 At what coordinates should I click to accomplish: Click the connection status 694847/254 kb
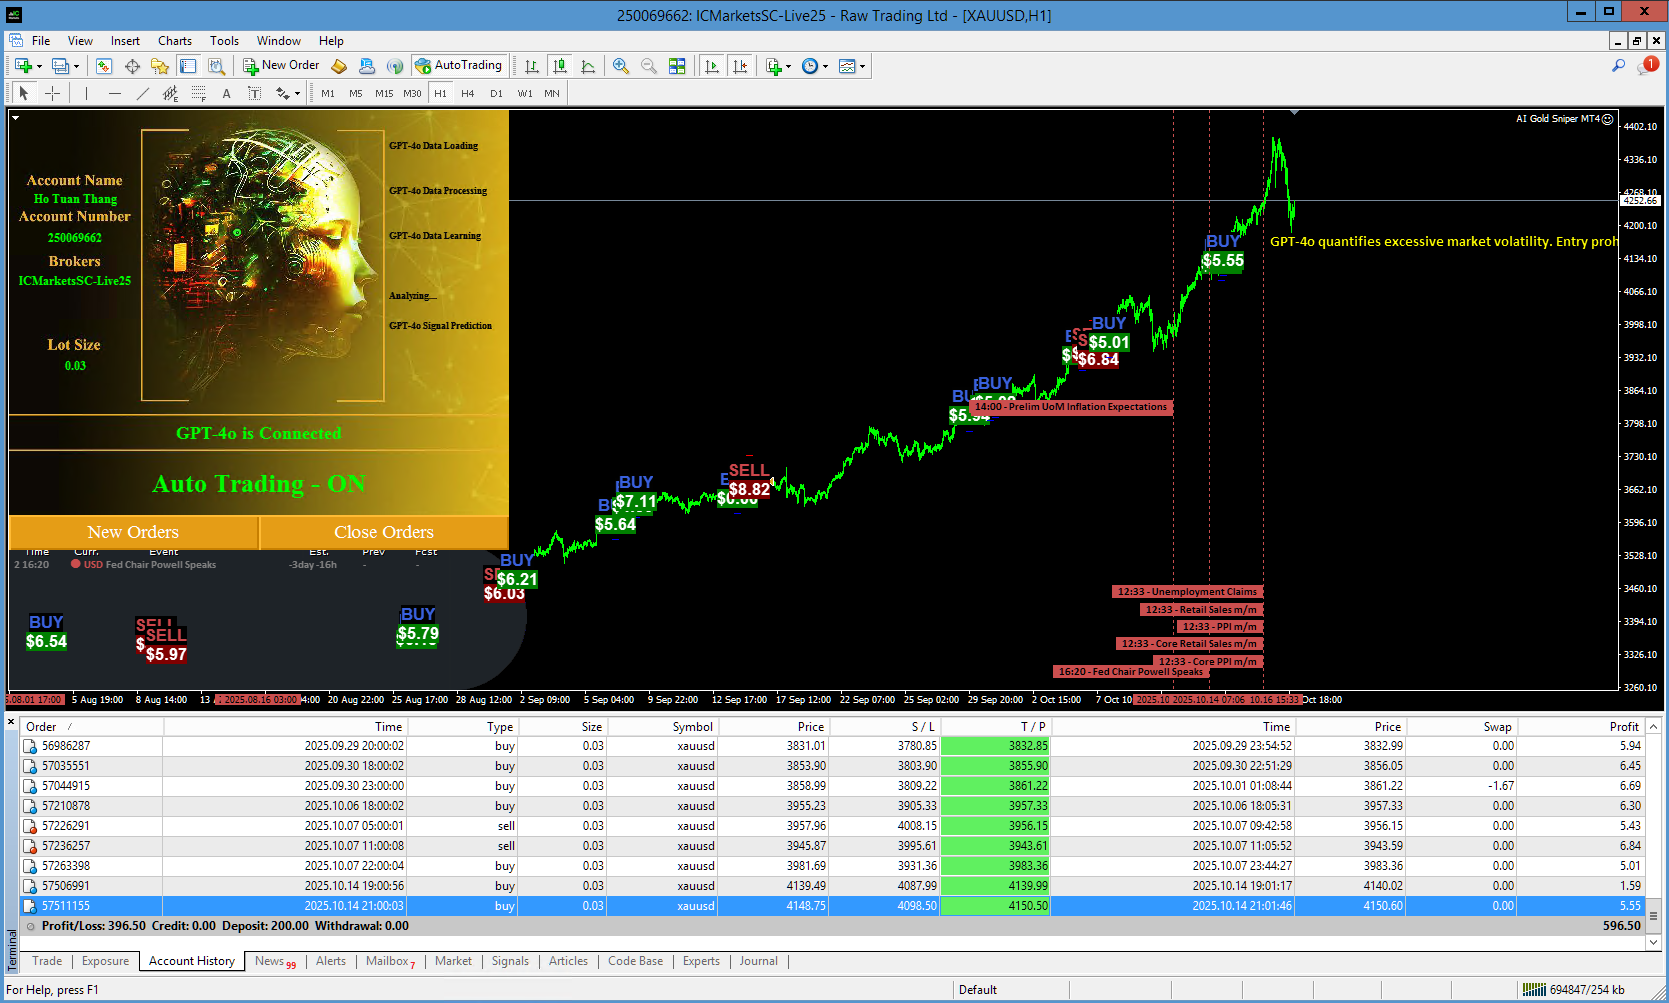click(x=1574, y=990)
